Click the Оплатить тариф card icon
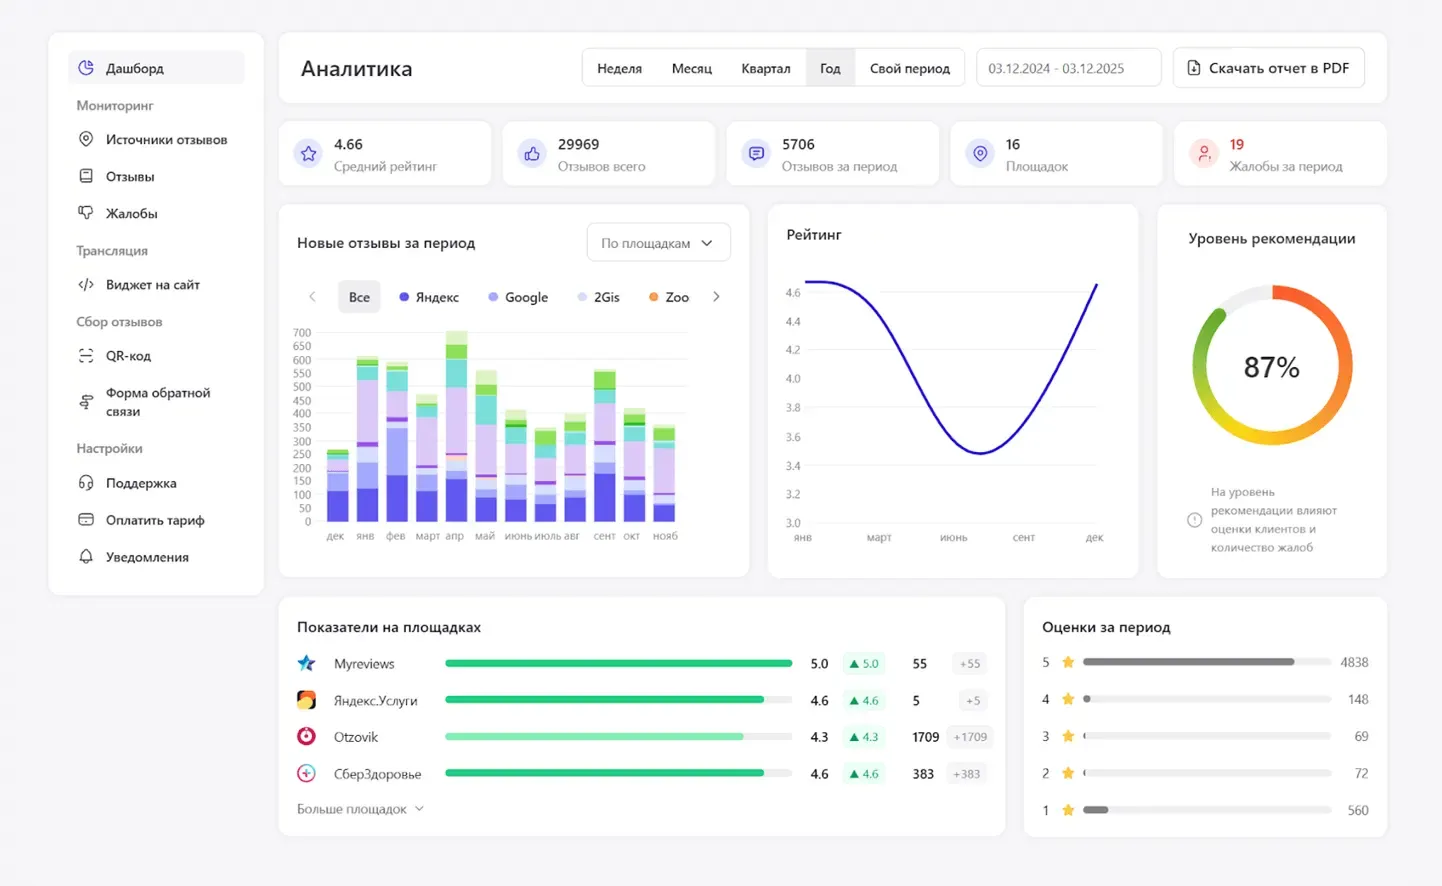Screen dimensions: 1442x886 pos(86,520)
